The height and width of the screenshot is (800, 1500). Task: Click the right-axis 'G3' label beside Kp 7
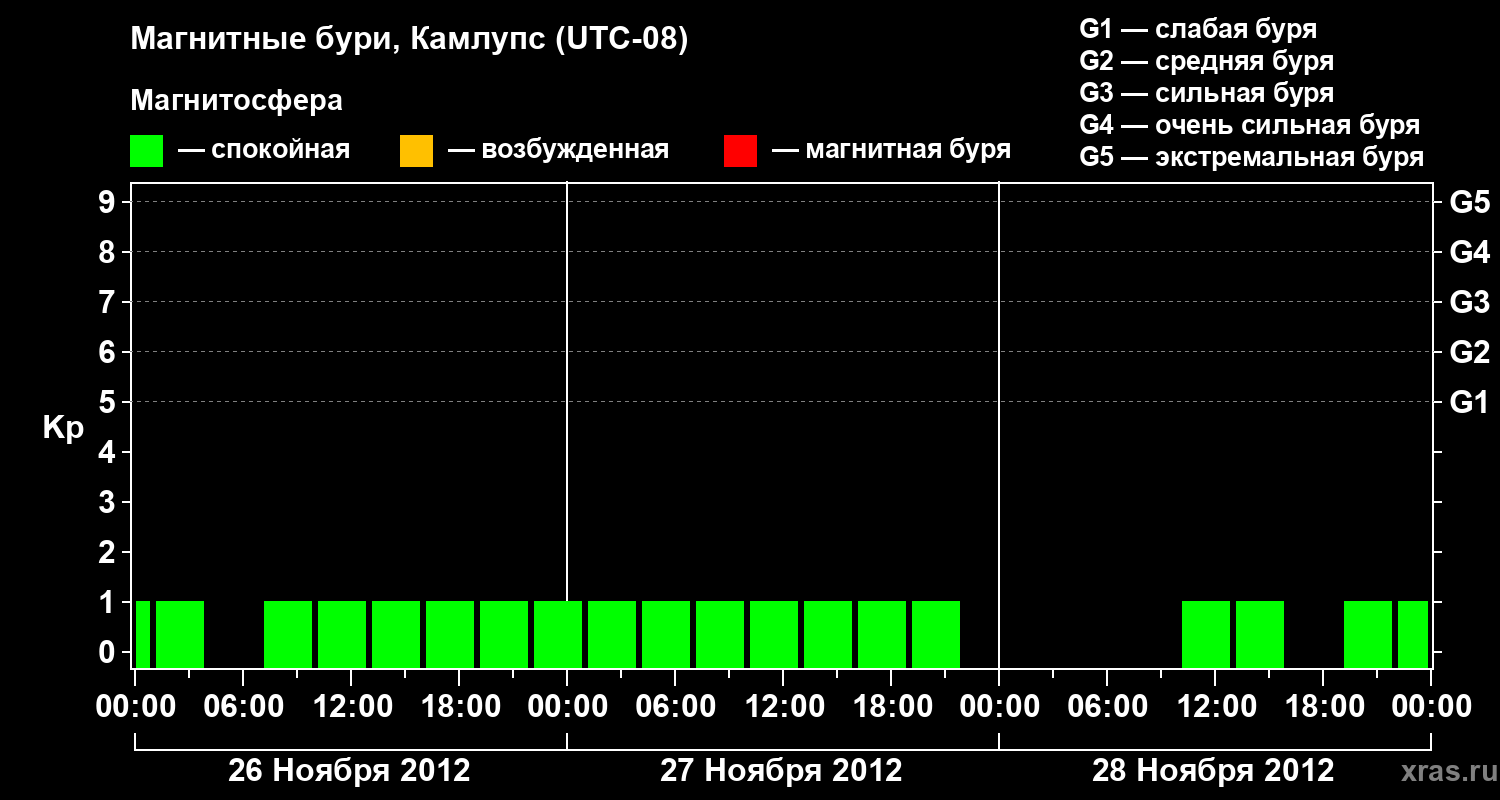(1470, 302)
